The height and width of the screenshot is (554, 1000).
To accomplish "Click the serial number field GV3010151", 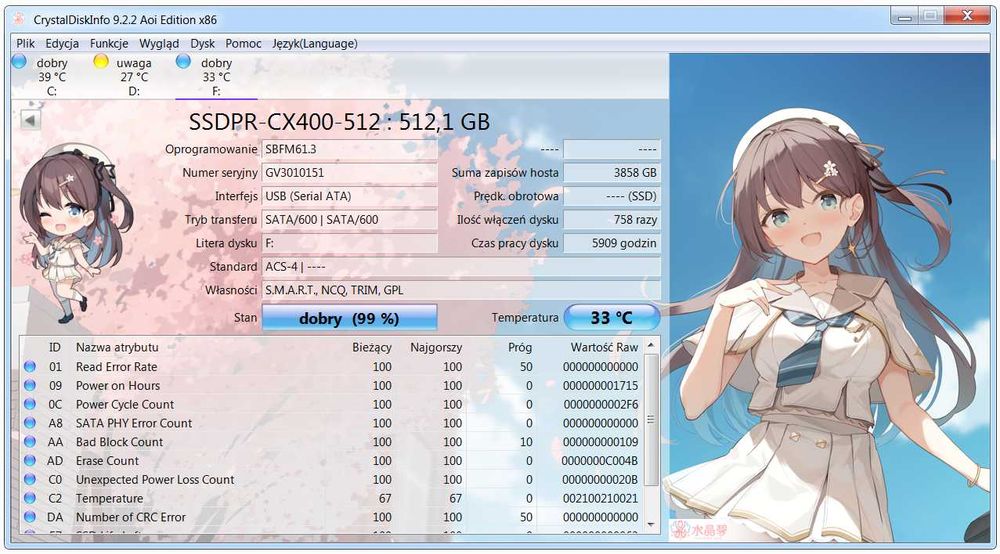I will 349,173.
